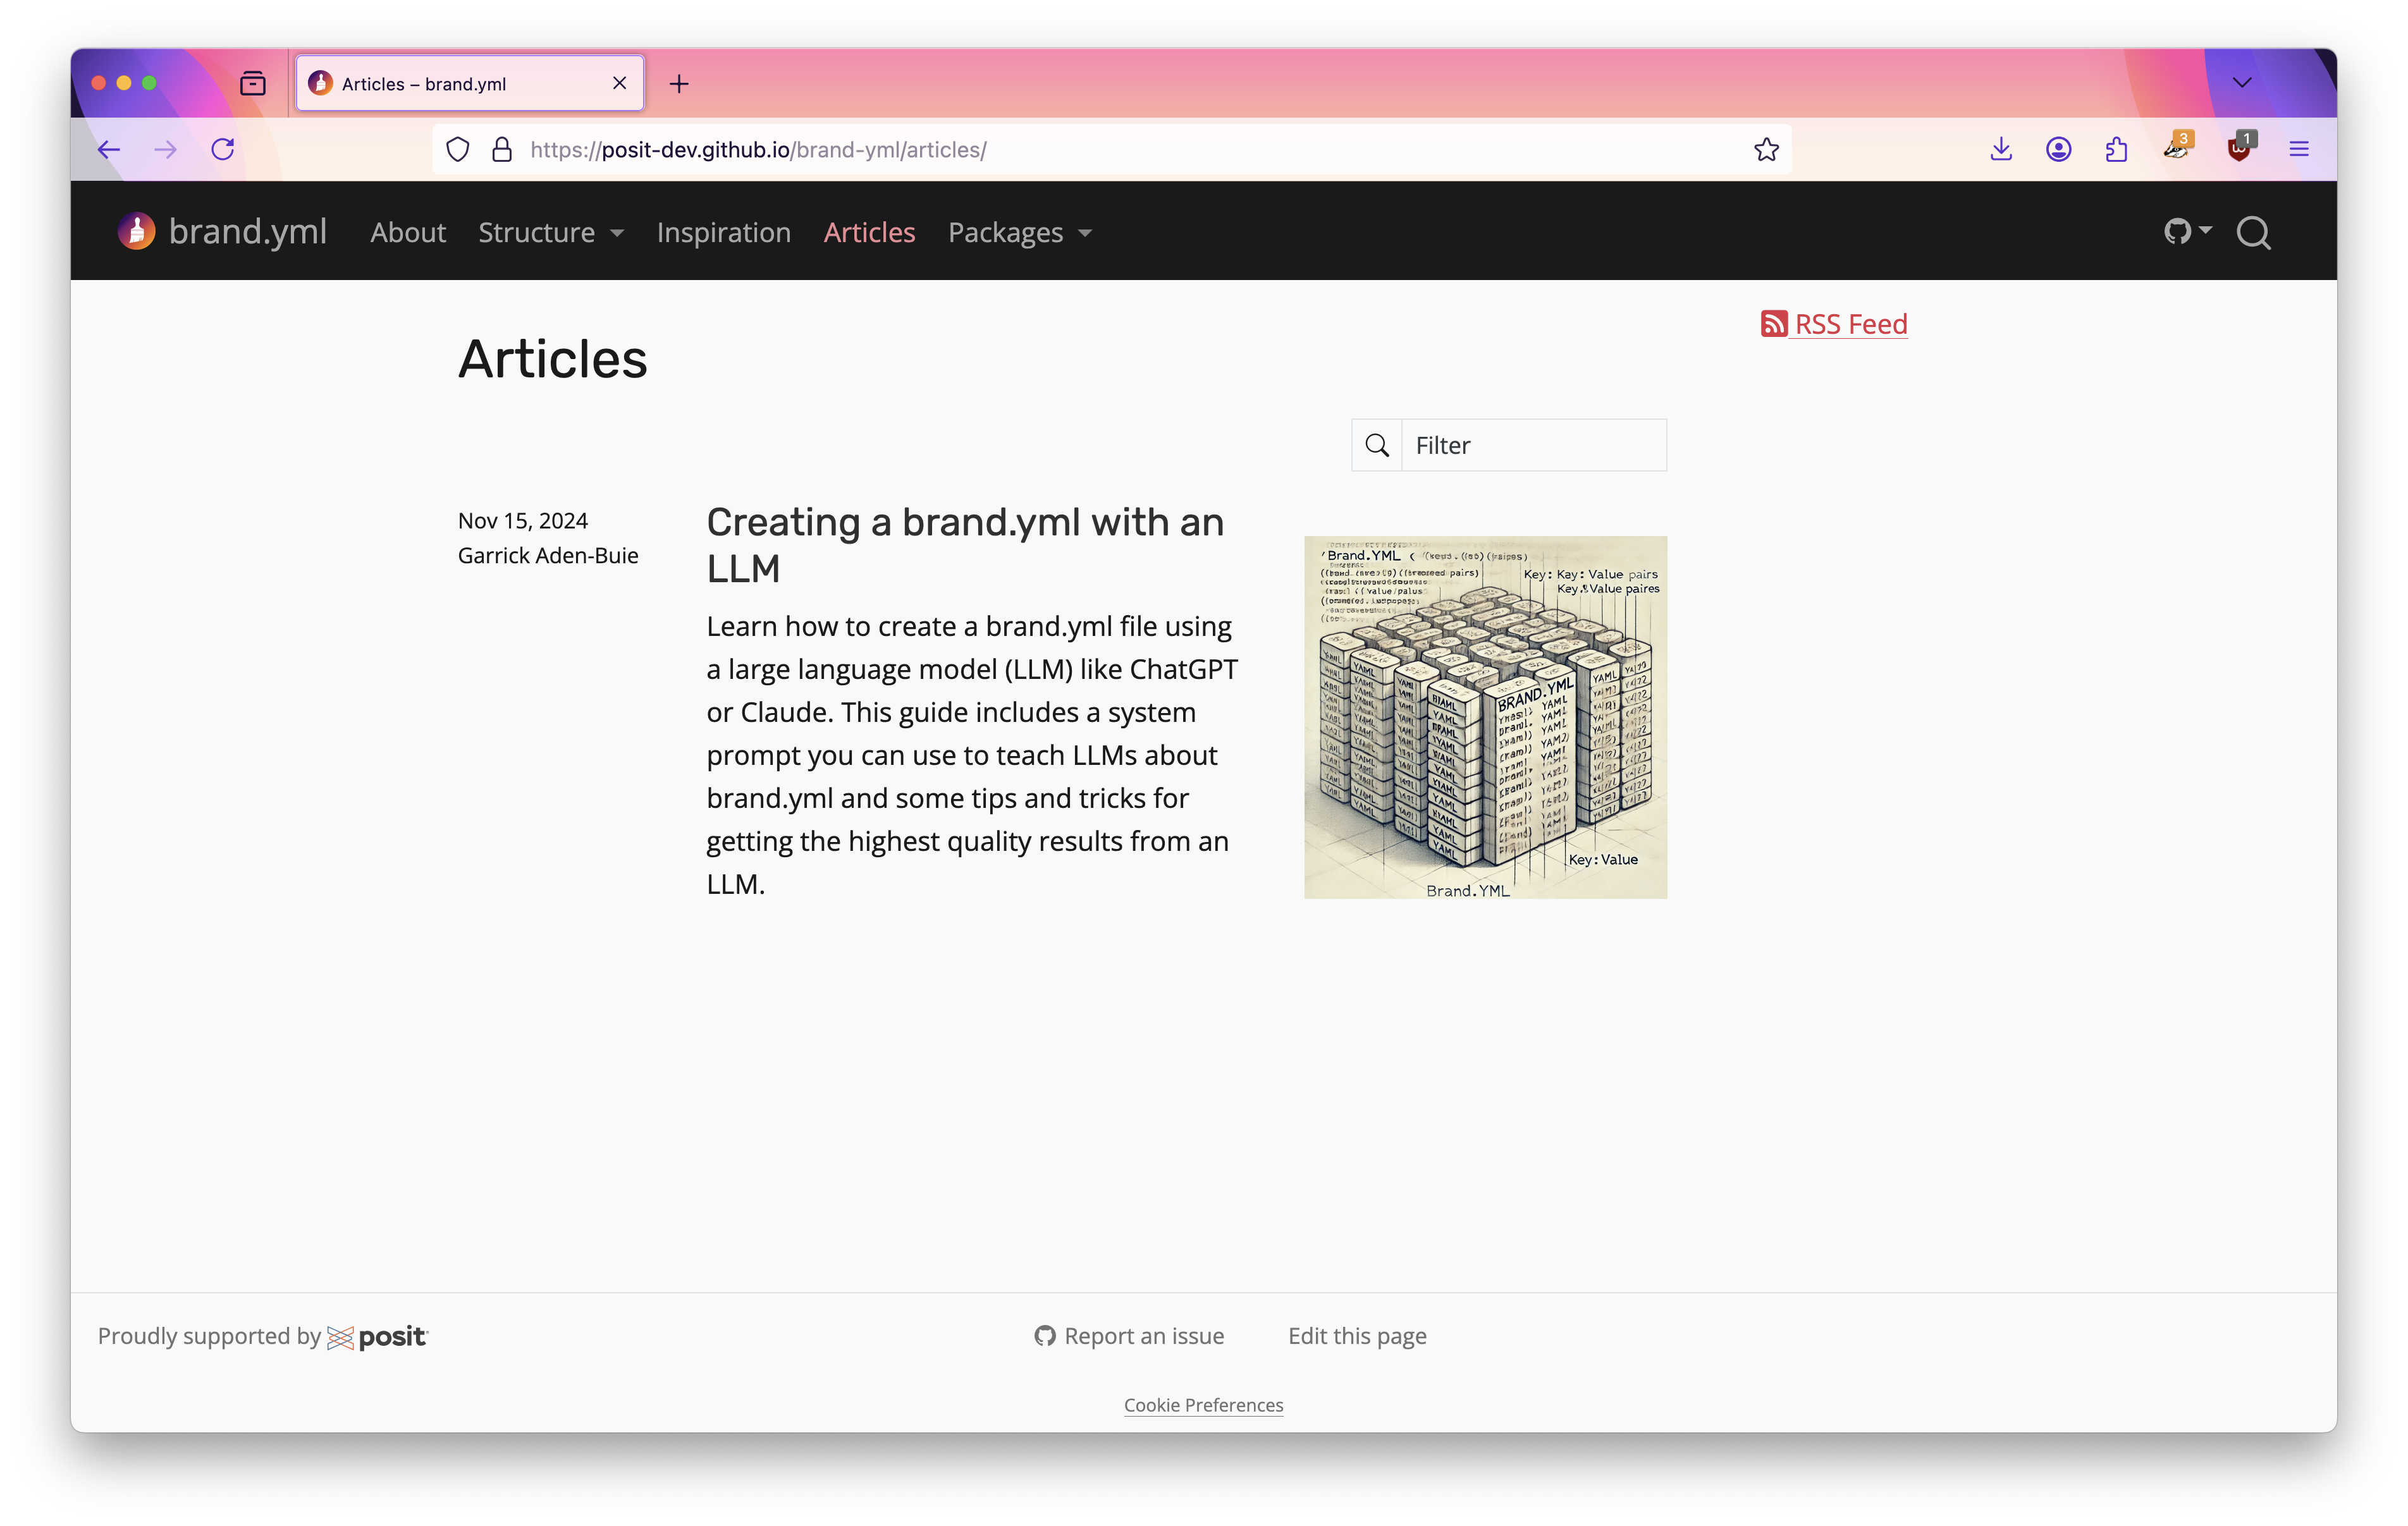This screenshot has width=2408, height=1526.
Task: Bookmark this page with the star icon
Action: click(1766, 150)
